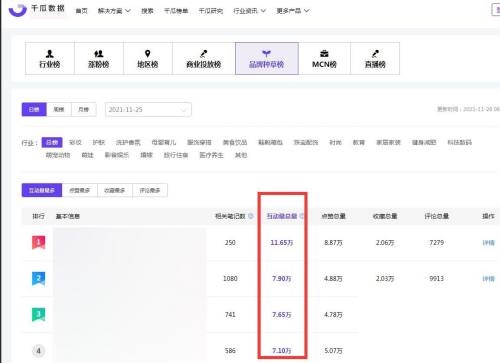Switch to the 周榜 period toggle

(59, 109)
